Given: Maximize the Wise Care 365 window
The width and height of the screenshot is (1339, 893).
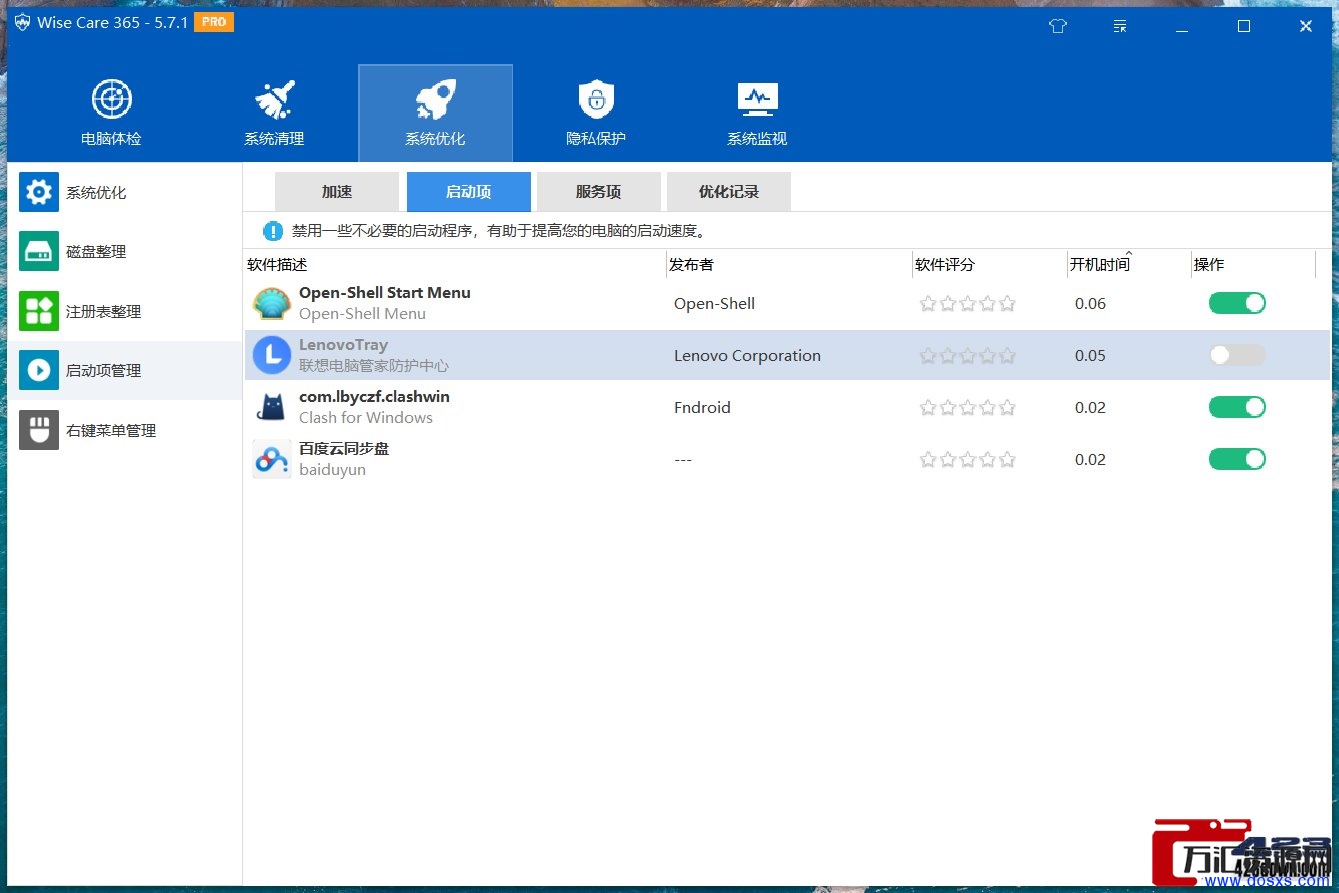Looking at the screenshot, I should coord(1244,26).
